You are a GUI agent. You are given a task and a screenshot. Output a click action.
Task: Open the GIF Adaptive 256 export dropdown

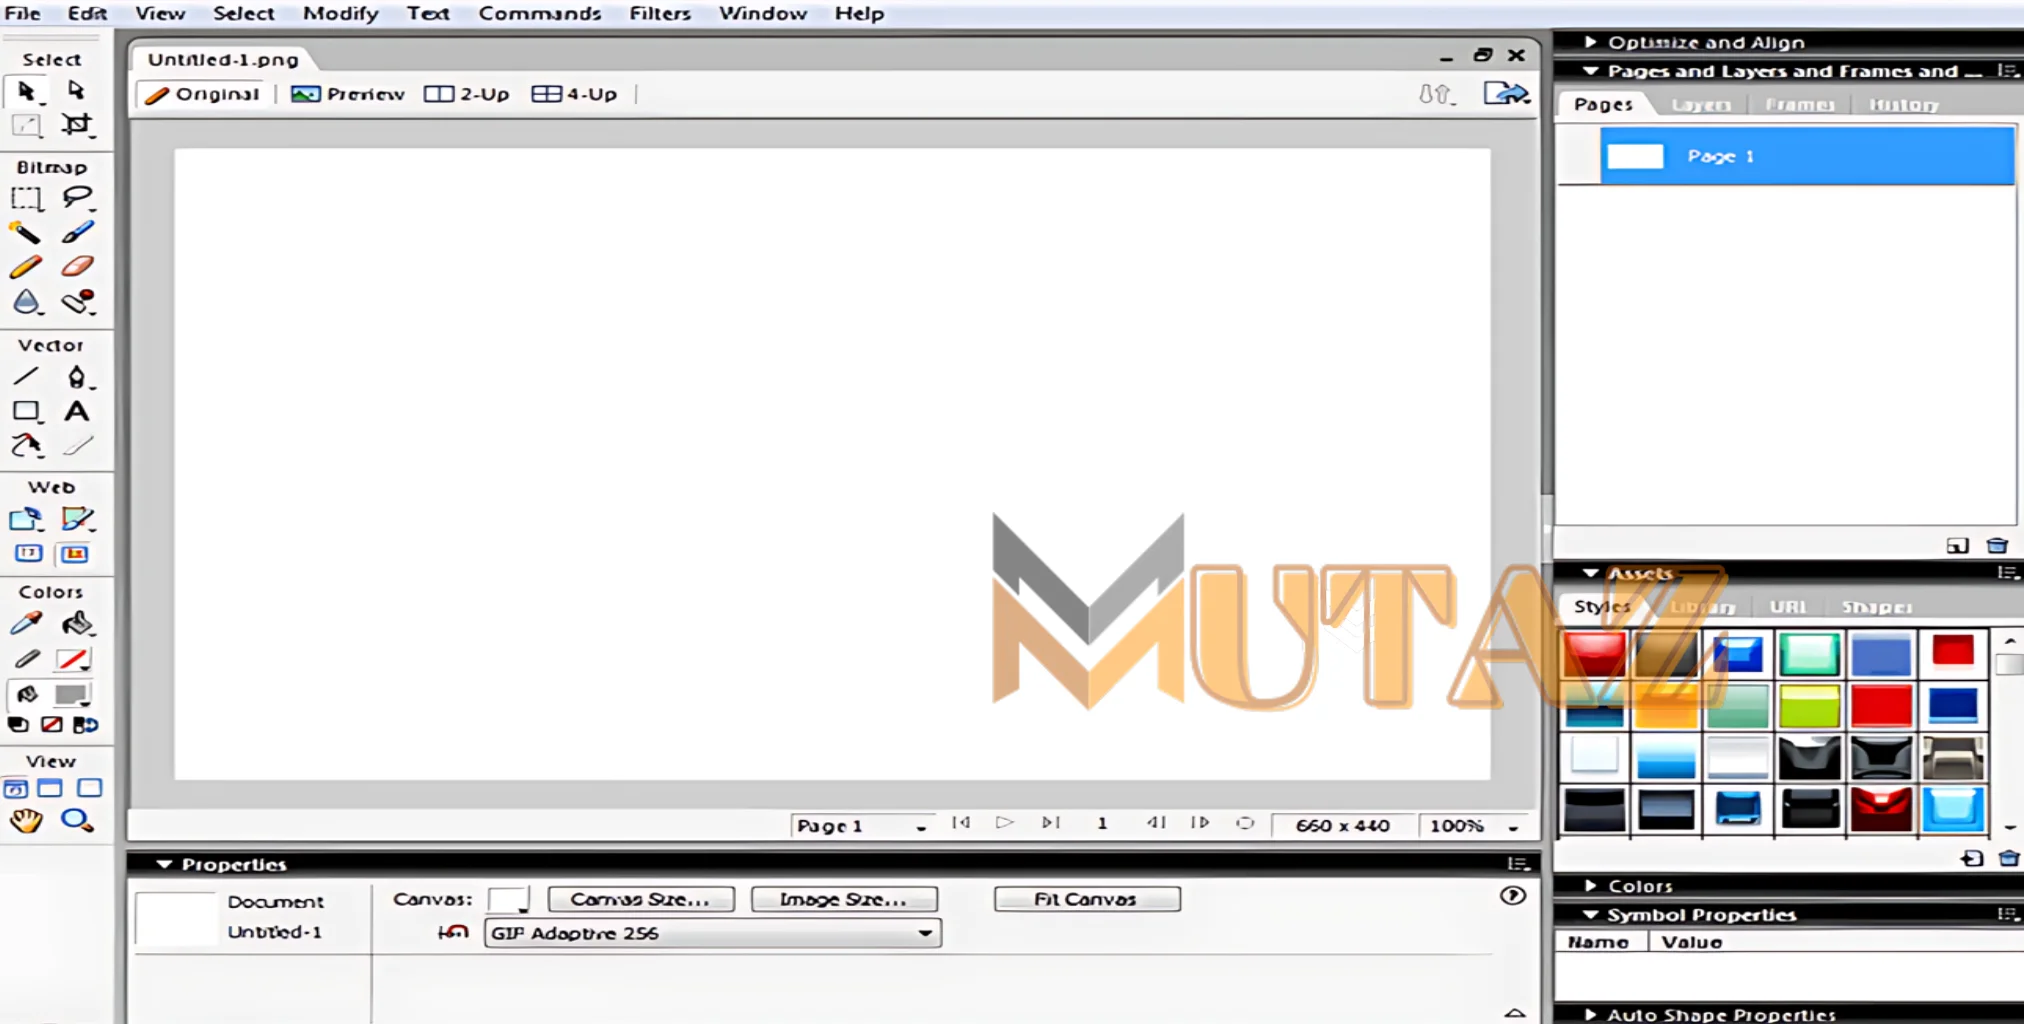point(713,933)
